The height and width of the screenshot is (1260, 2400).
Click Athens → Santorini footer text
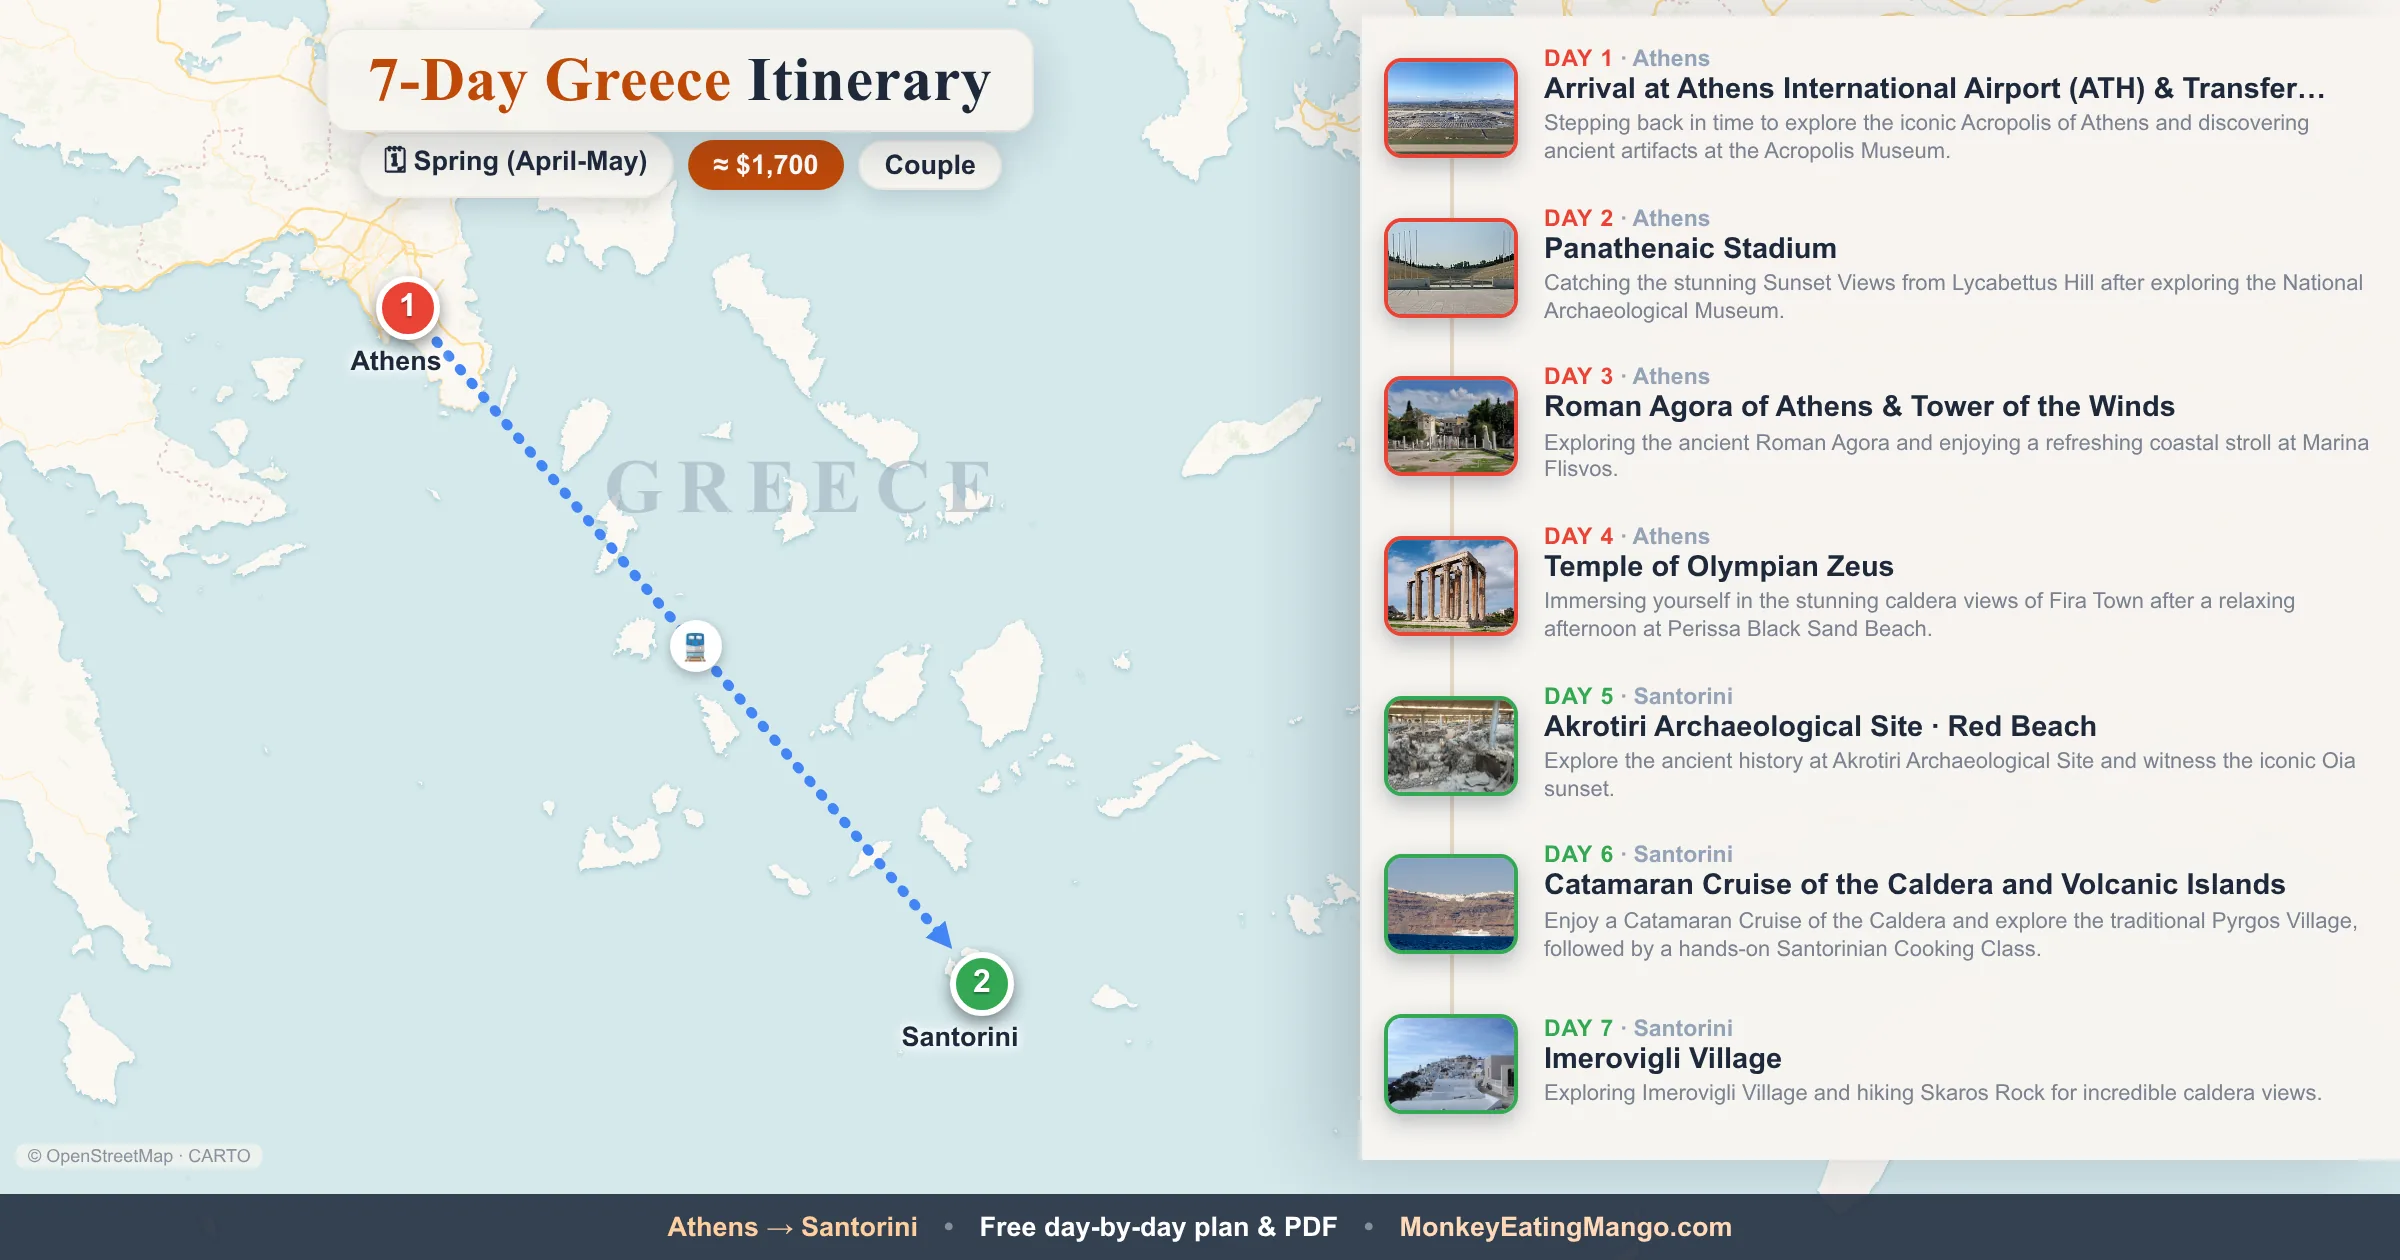[792, 1227]
